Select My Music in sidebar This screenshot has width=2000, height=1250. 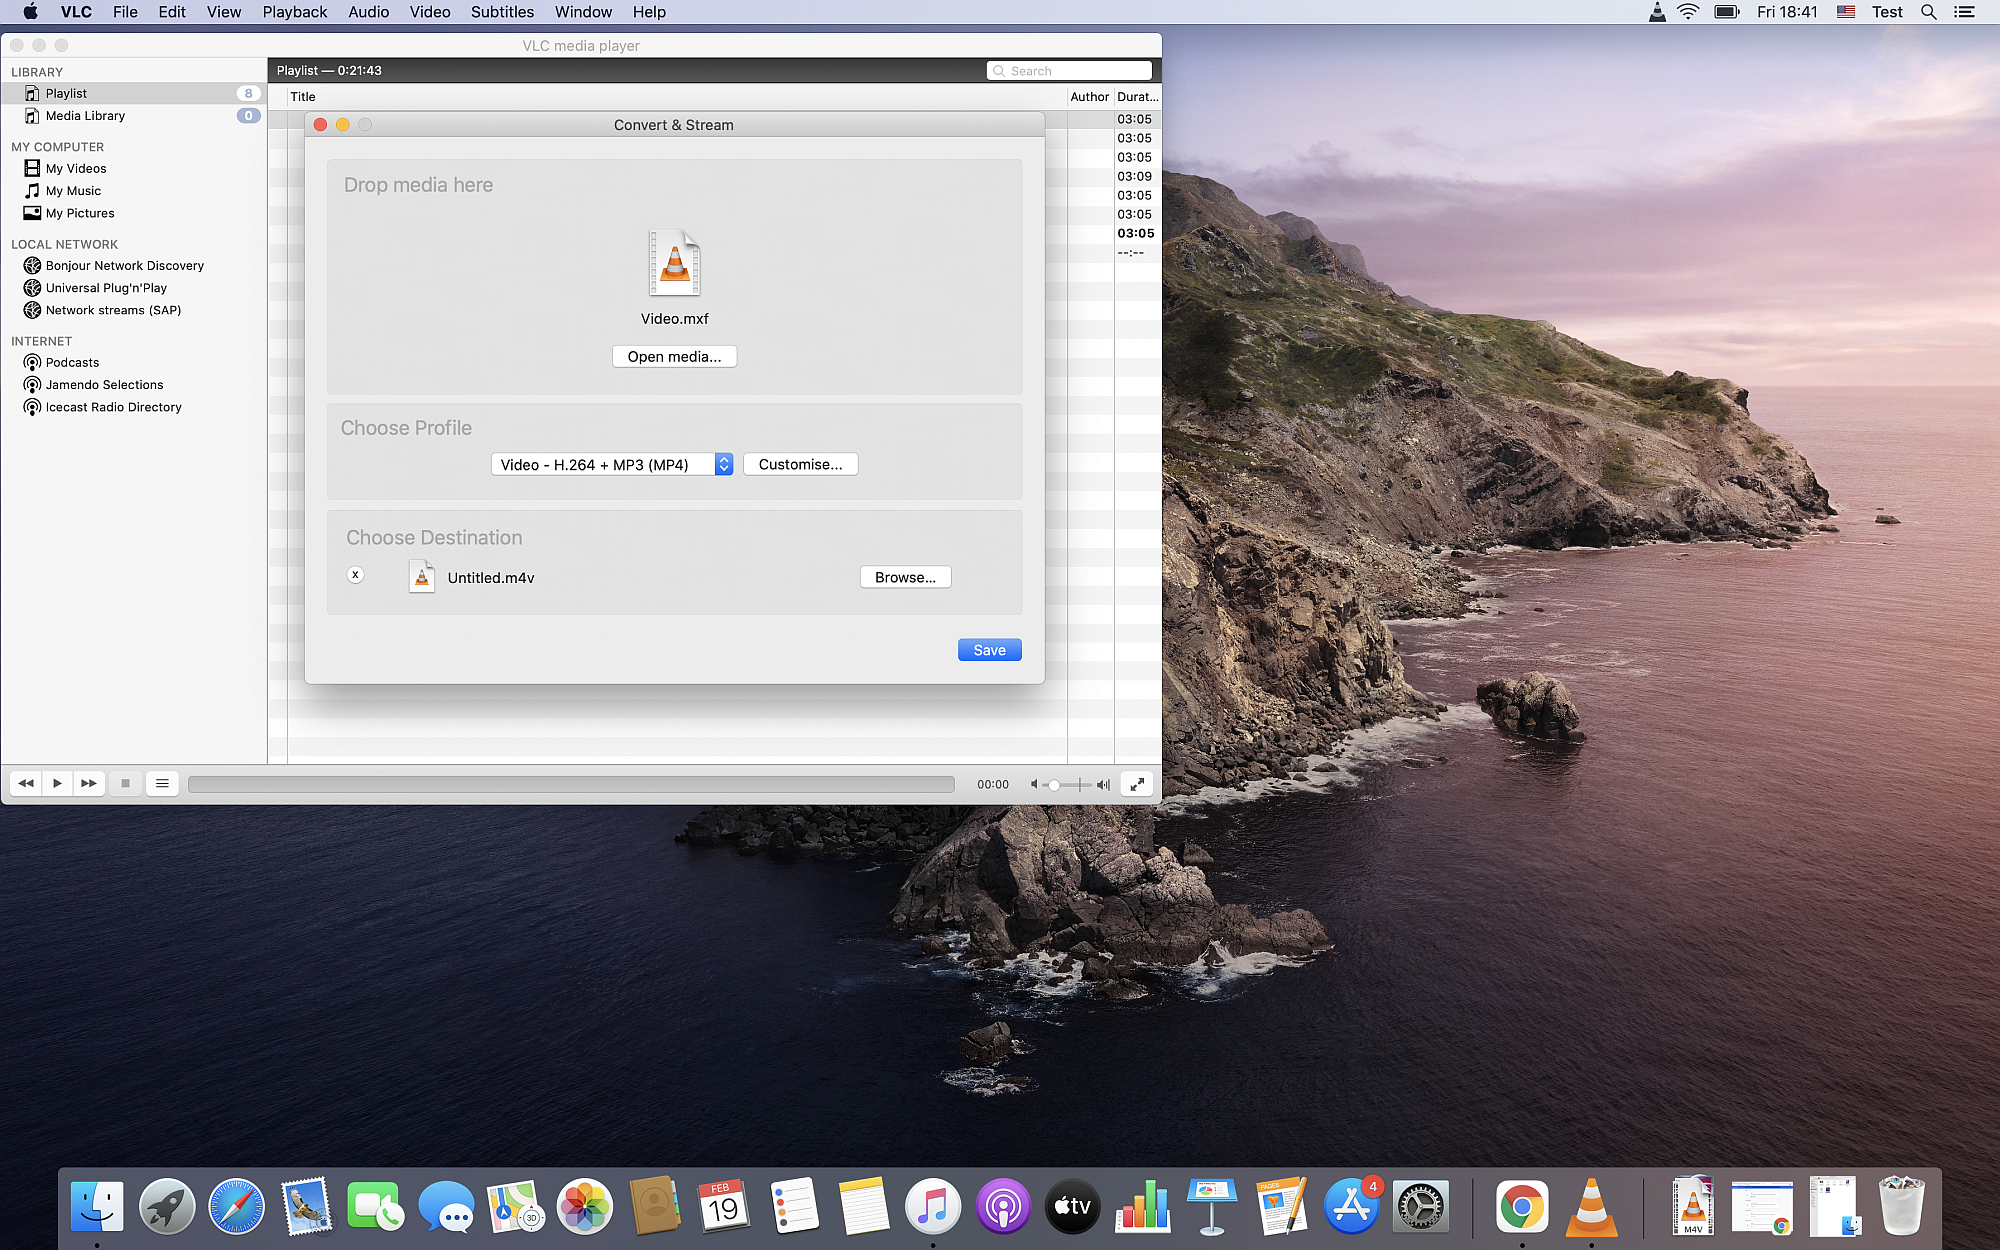coord(73,191)
